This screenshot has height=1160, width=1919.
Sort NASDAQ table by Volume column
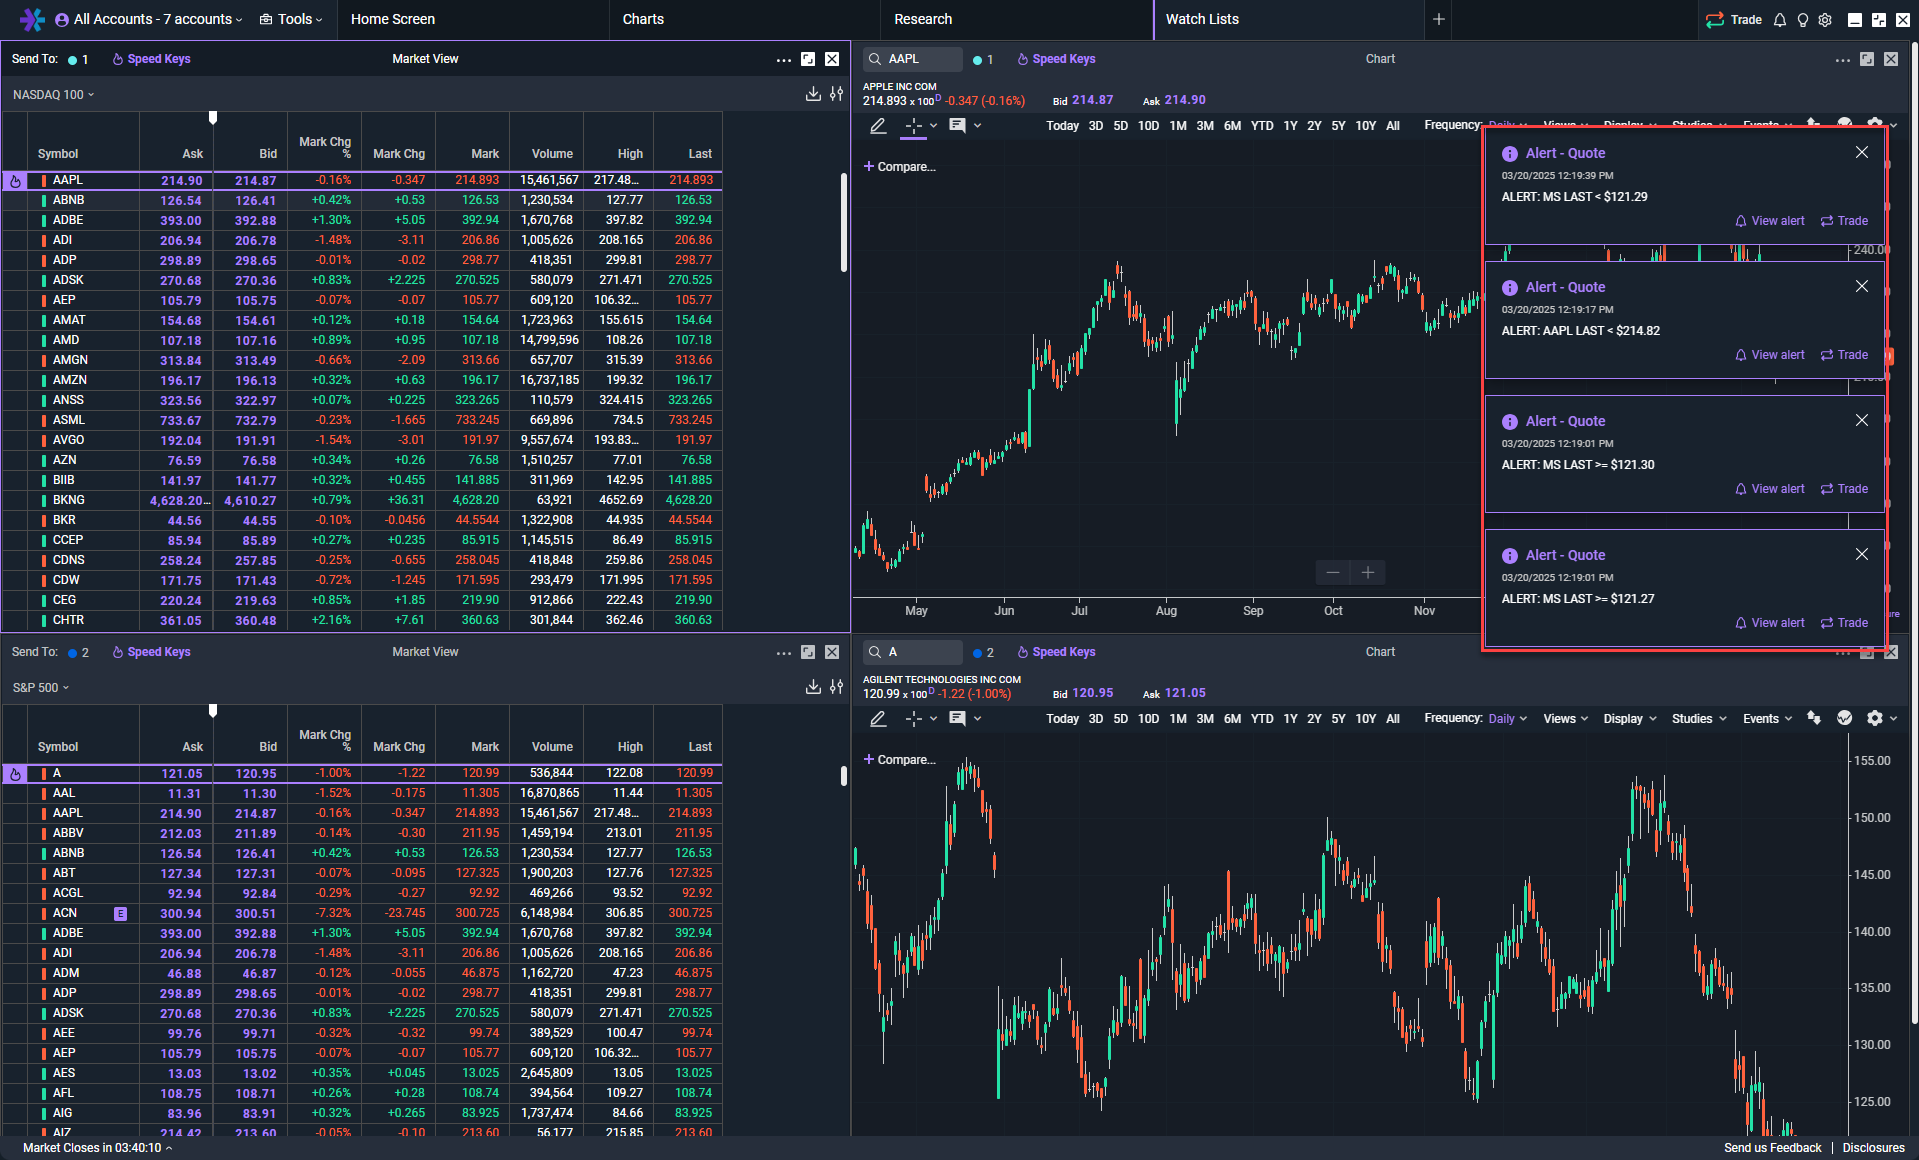tap(552, 154)
